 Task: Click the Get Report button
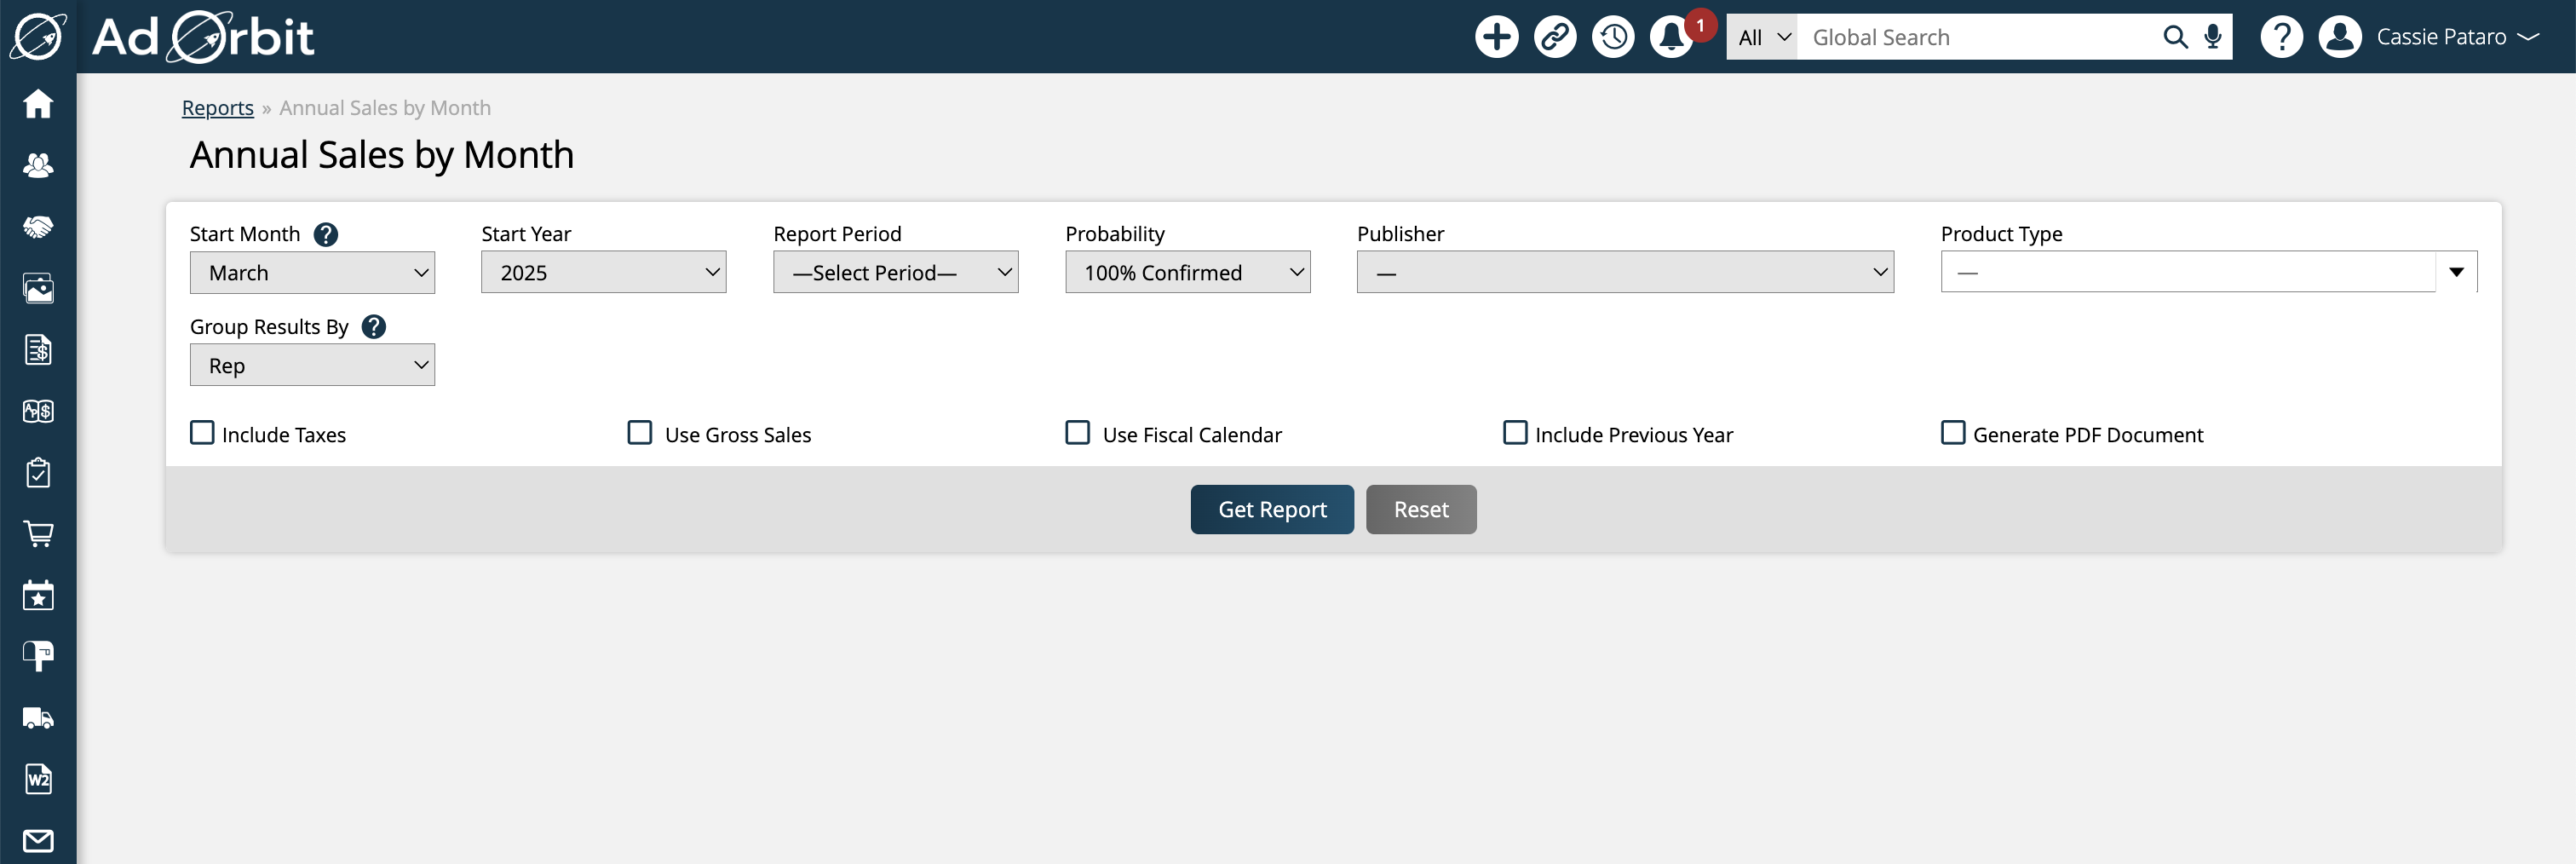(1272, 510)
